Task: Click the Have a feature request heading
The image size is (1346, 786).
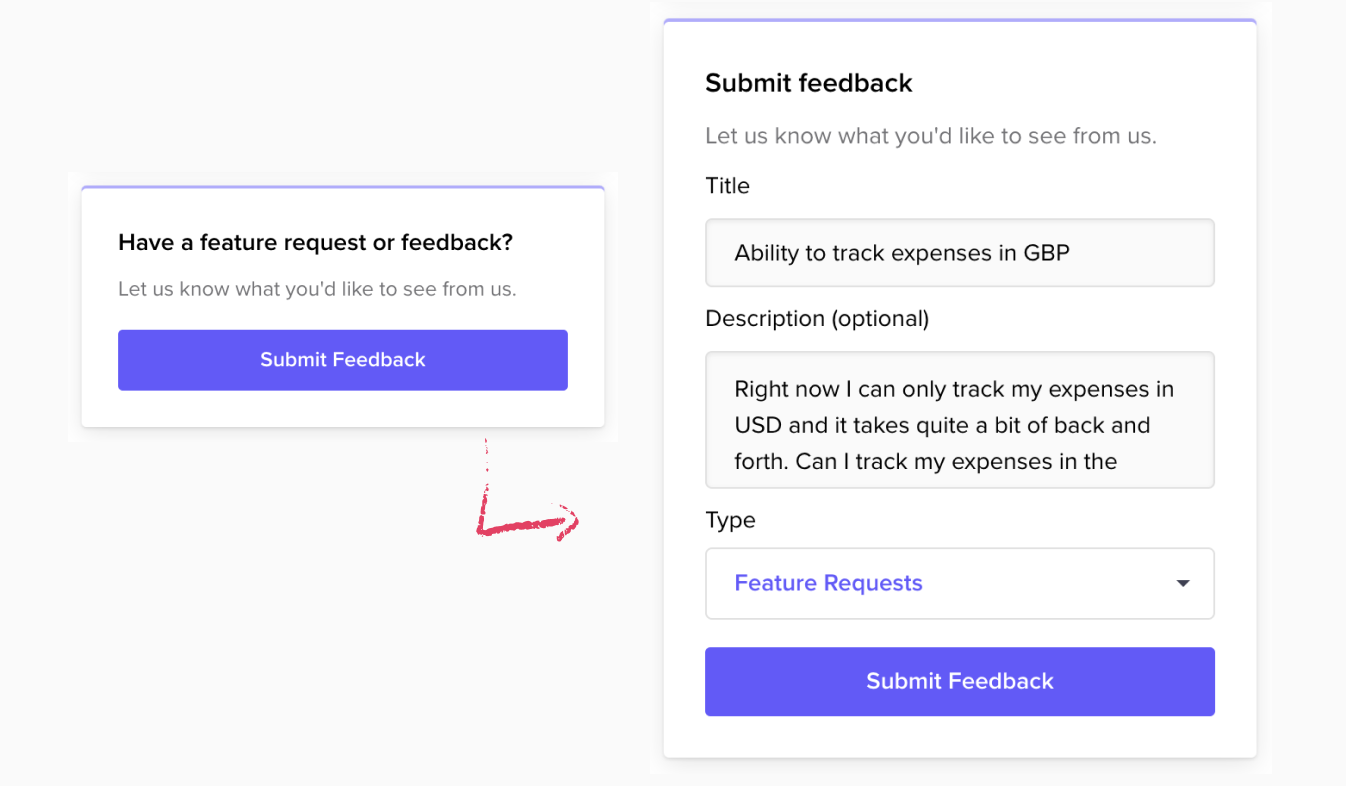Action: click(315, 242)
